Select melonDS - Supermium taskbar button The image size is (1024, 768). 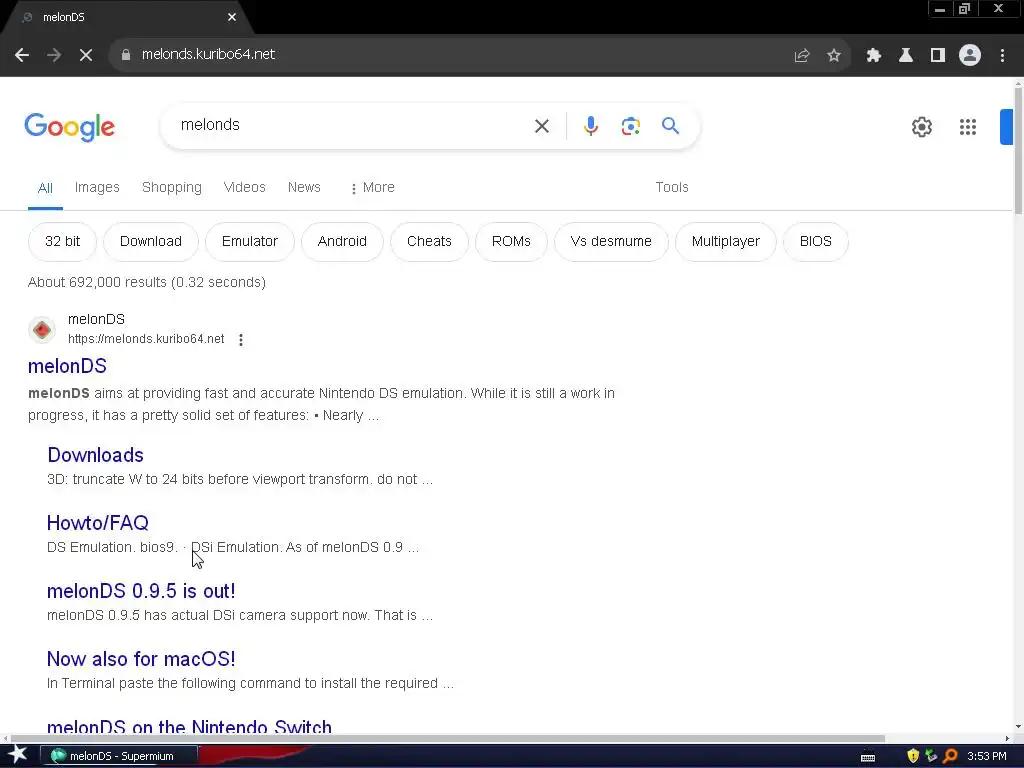pyautogui.click(x=119, y=756)
